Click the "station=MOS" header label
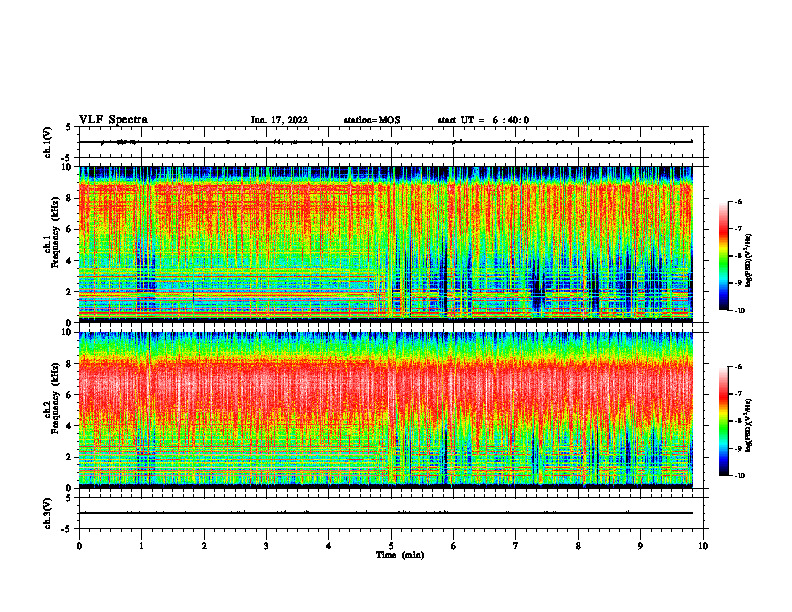 click(x=372, y=120)
